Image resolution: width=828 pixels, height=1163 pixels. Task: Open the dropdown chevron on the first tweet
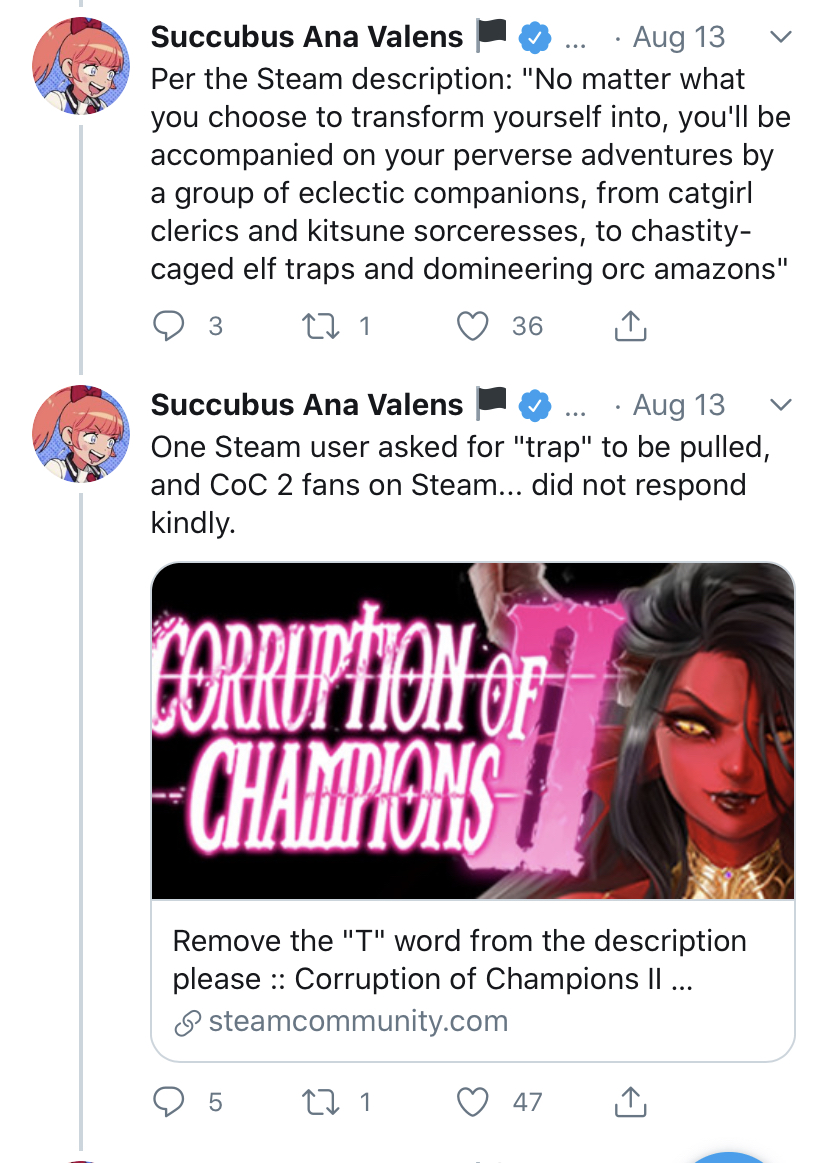pyautogui.click(x=781, y=38)
